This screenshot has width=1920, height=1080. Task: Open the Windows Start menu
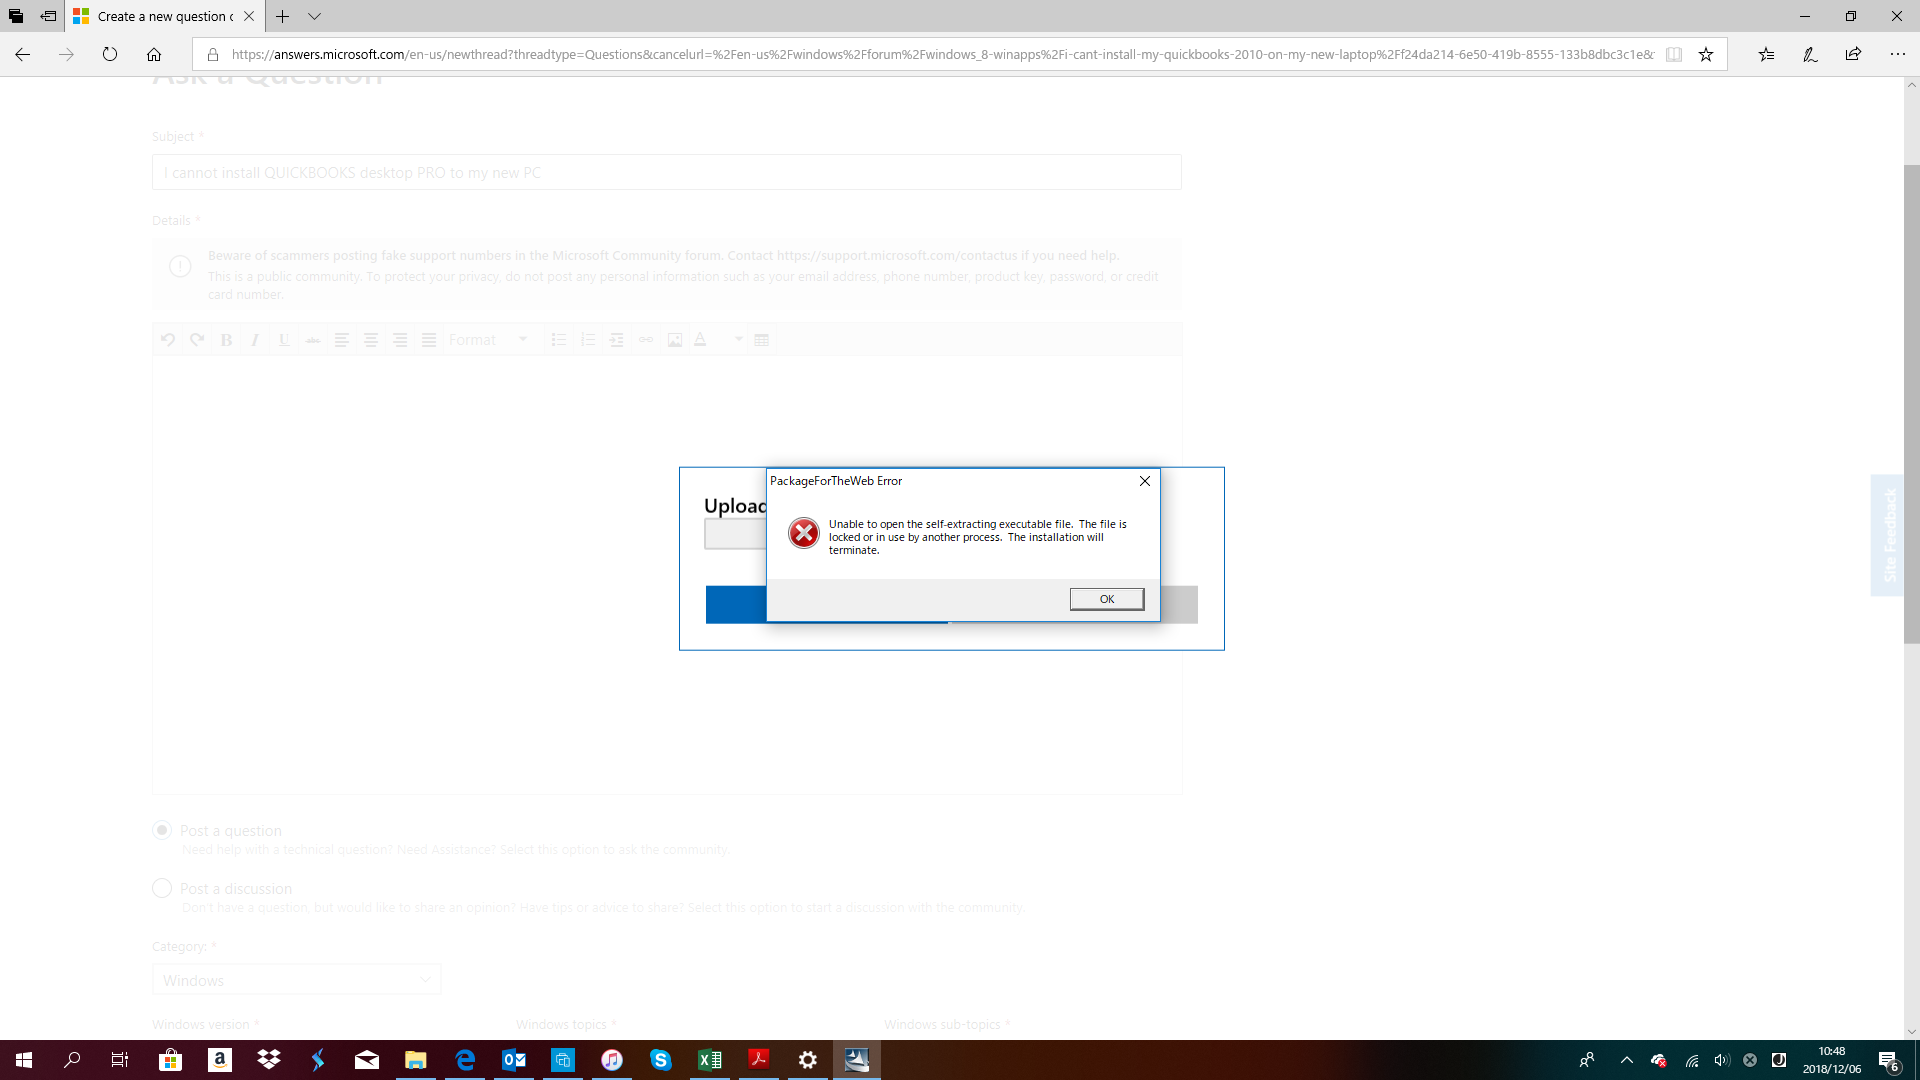coord(24,1060)
